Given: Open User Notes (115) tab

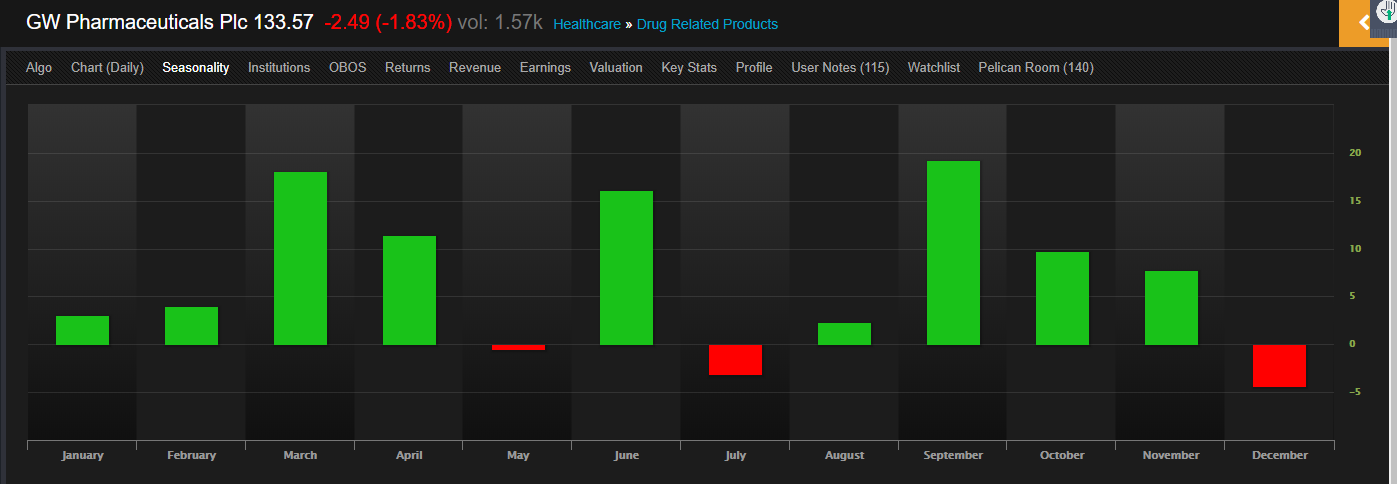Looking at the screenshot, I should click(840, 68).
